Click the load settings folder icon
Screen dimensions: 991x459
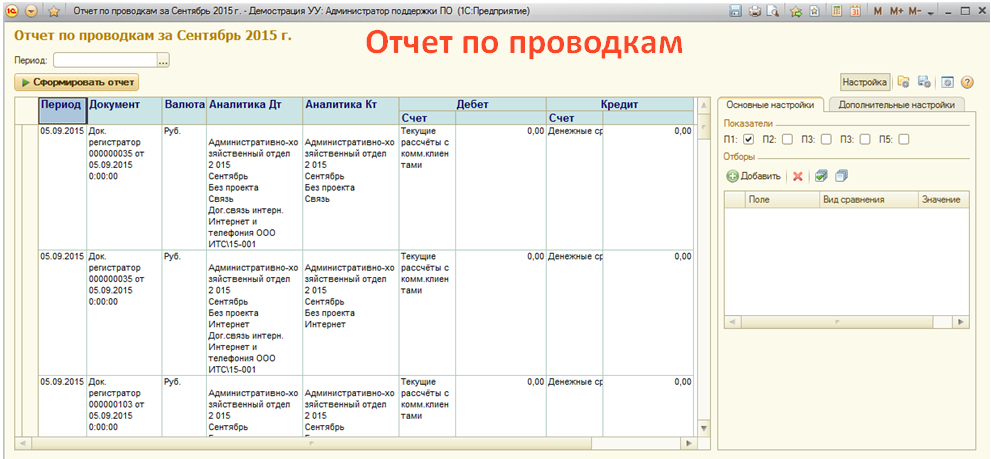904,82
